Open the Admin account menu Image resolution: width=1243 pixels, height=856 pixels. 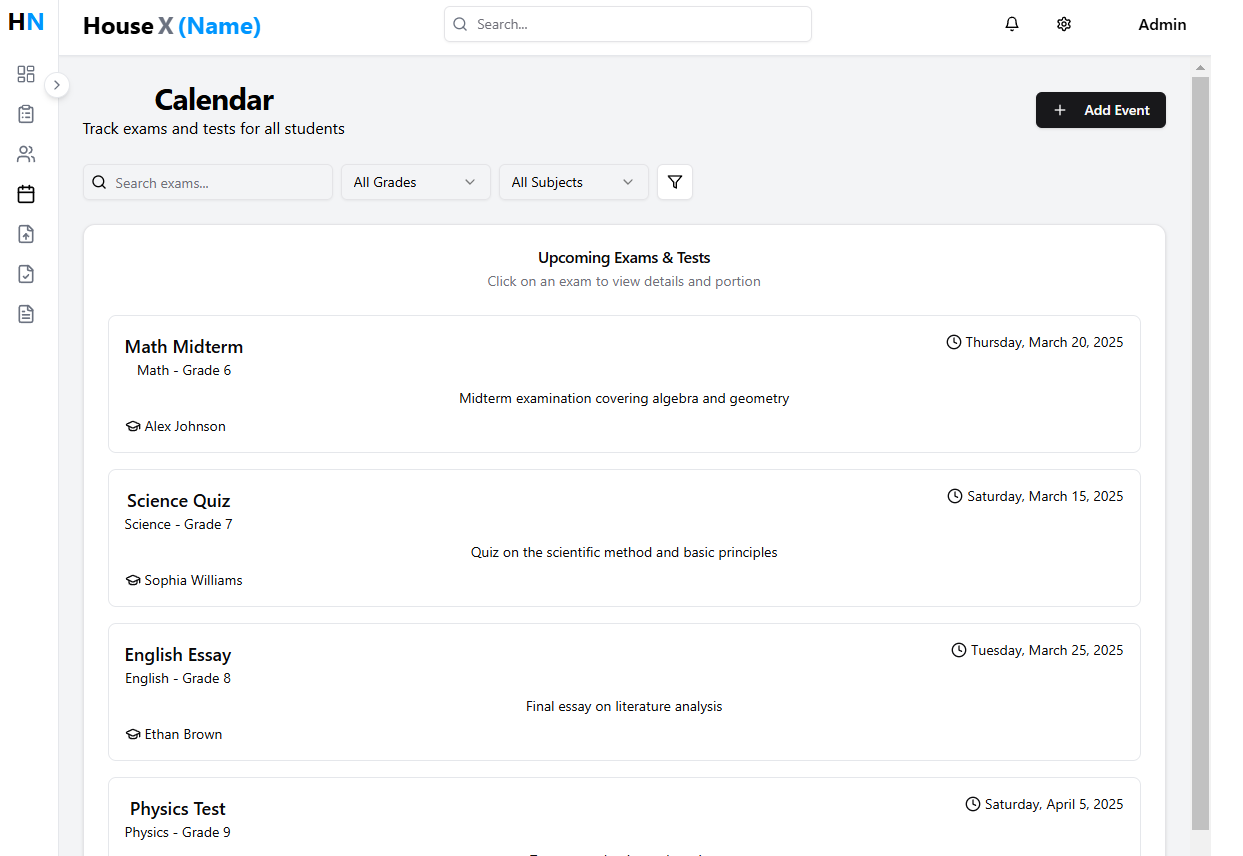(x=1162, y=24)
